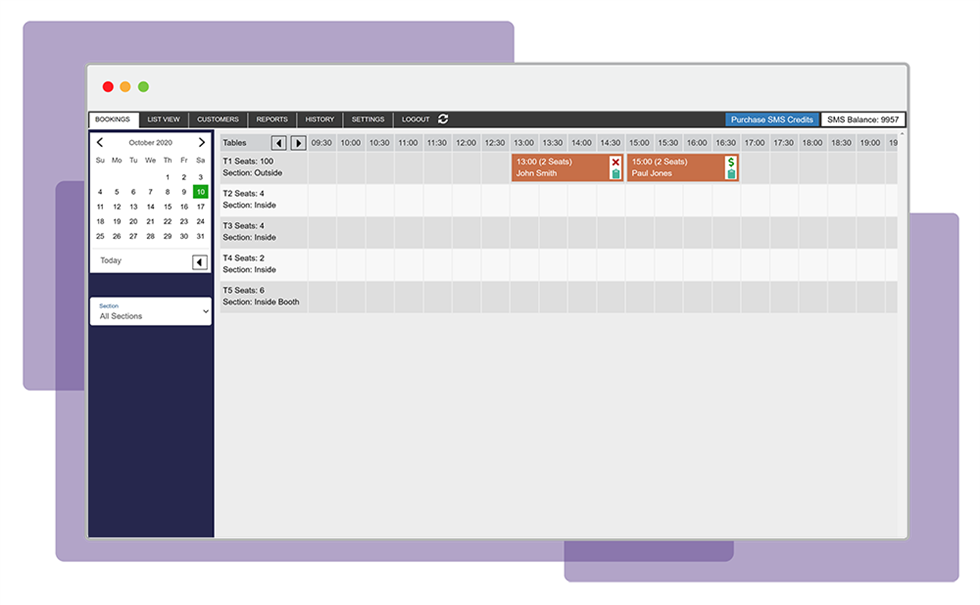Click the 12:00 time column header

pos(466,143)
